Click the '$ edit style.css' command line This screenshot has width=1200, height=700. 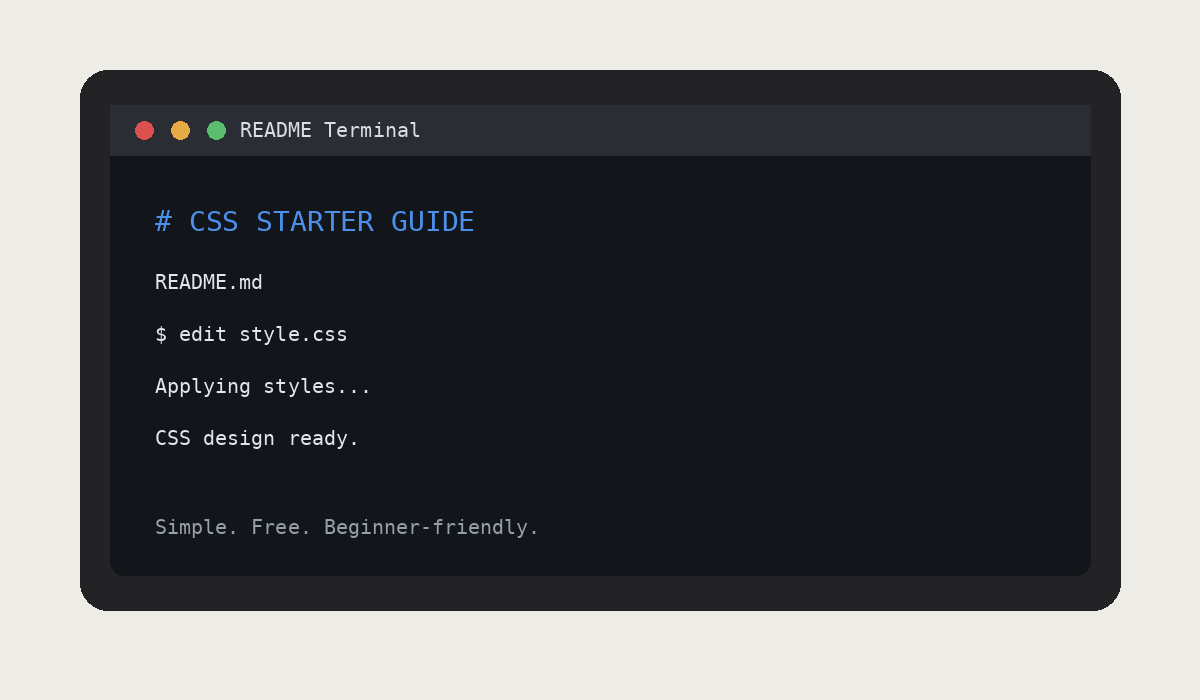251,334
